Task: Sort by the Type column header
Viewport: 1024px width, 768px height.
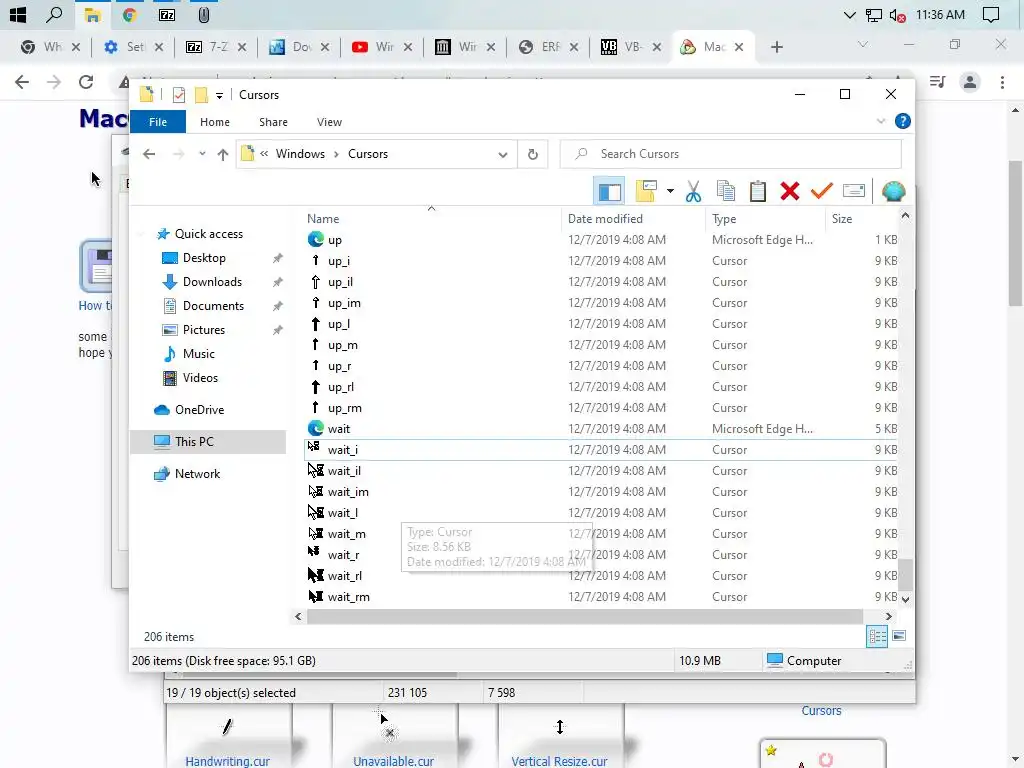Action: pos(765,219)
